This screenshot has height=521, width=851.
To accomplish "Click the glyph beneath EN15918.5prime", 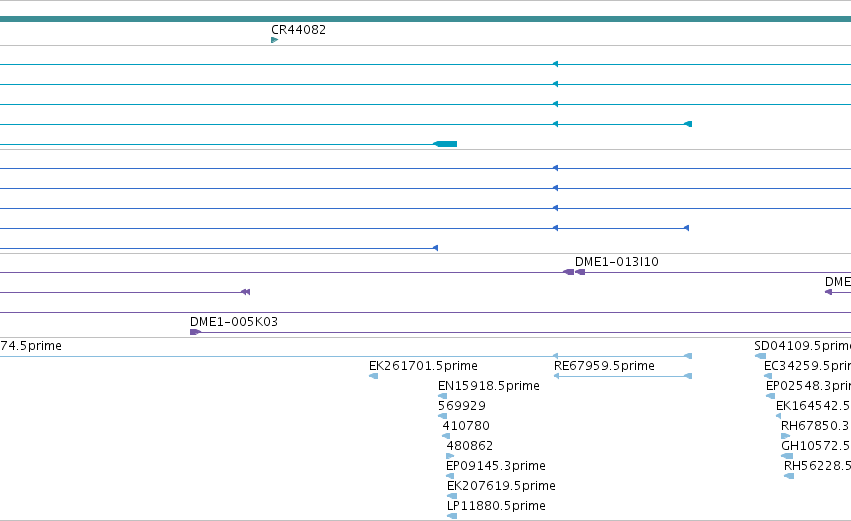I will [442, 396].
